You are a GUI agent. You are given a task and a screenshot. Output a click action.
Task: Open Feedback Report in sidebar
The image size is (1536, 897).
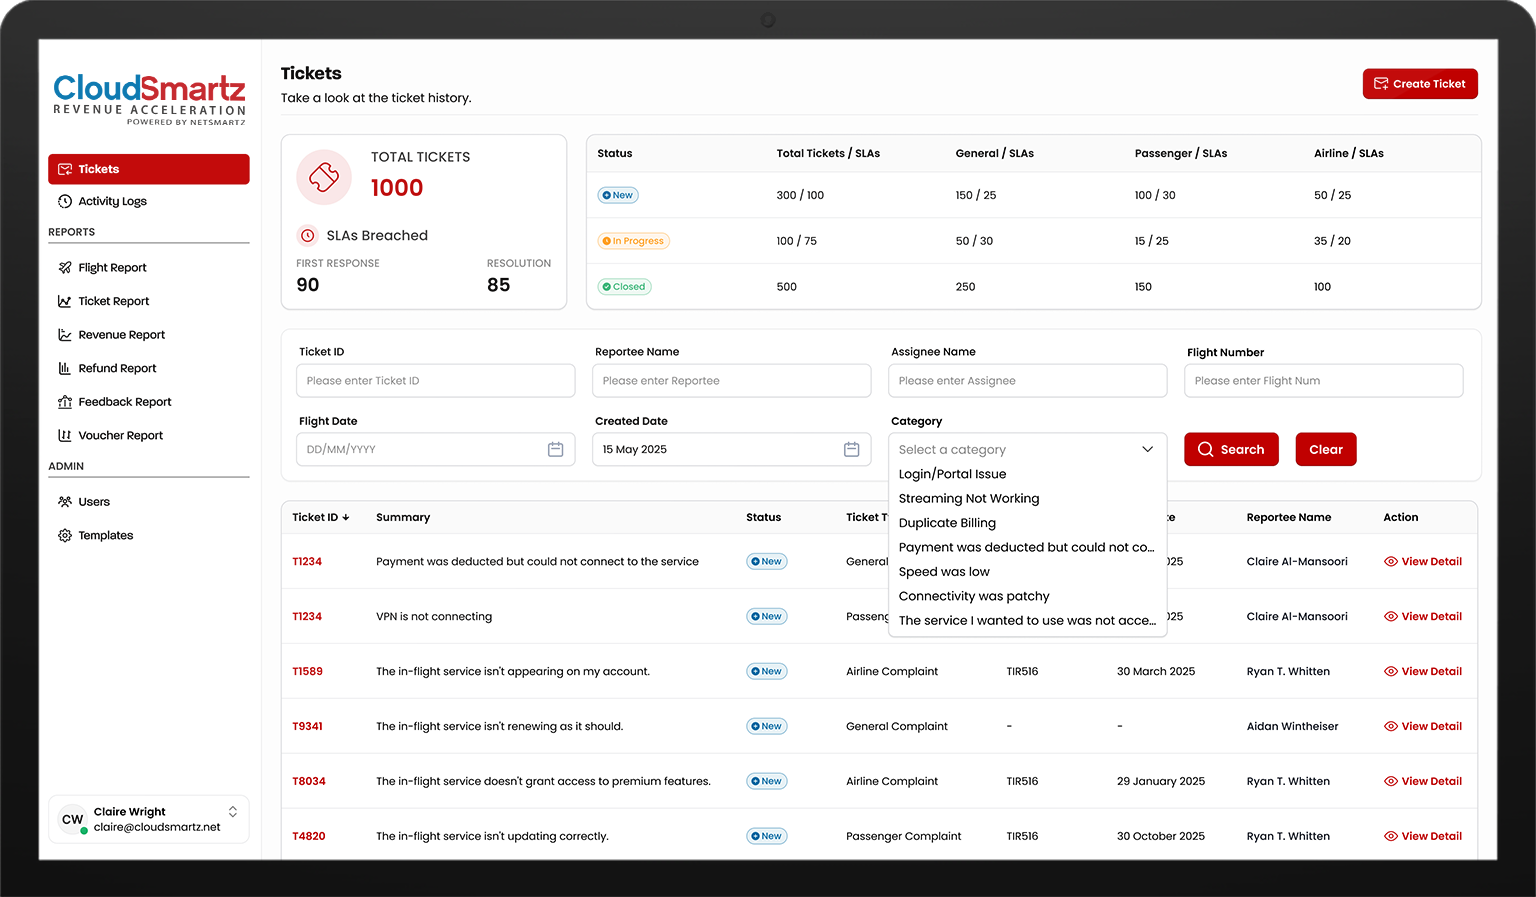coord(124,402)
